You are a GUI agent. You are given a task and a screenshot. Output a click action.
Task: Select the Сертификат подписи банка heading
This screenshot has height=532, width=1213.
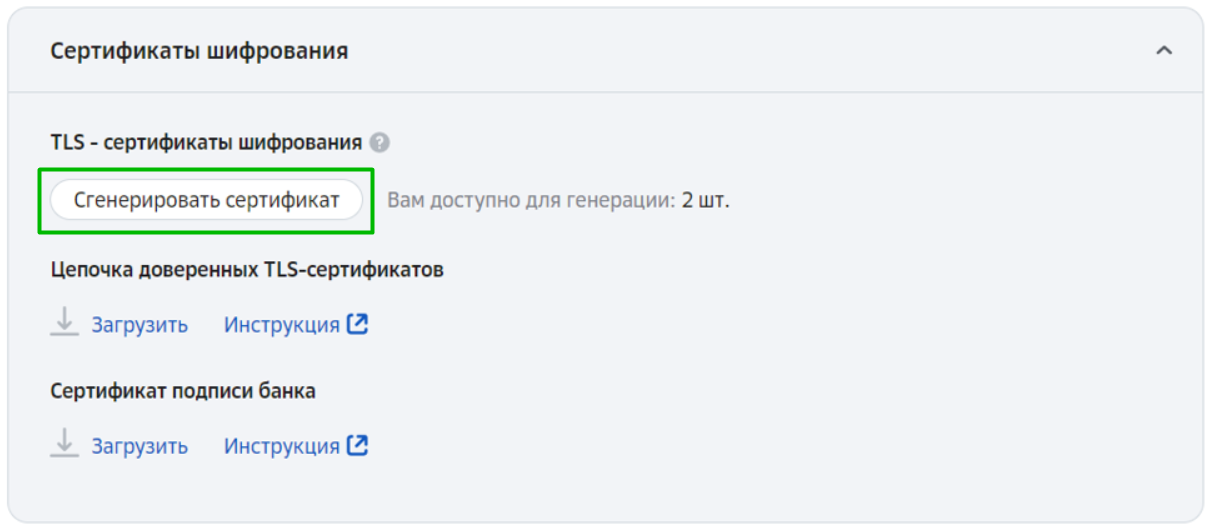coord(183,391)
